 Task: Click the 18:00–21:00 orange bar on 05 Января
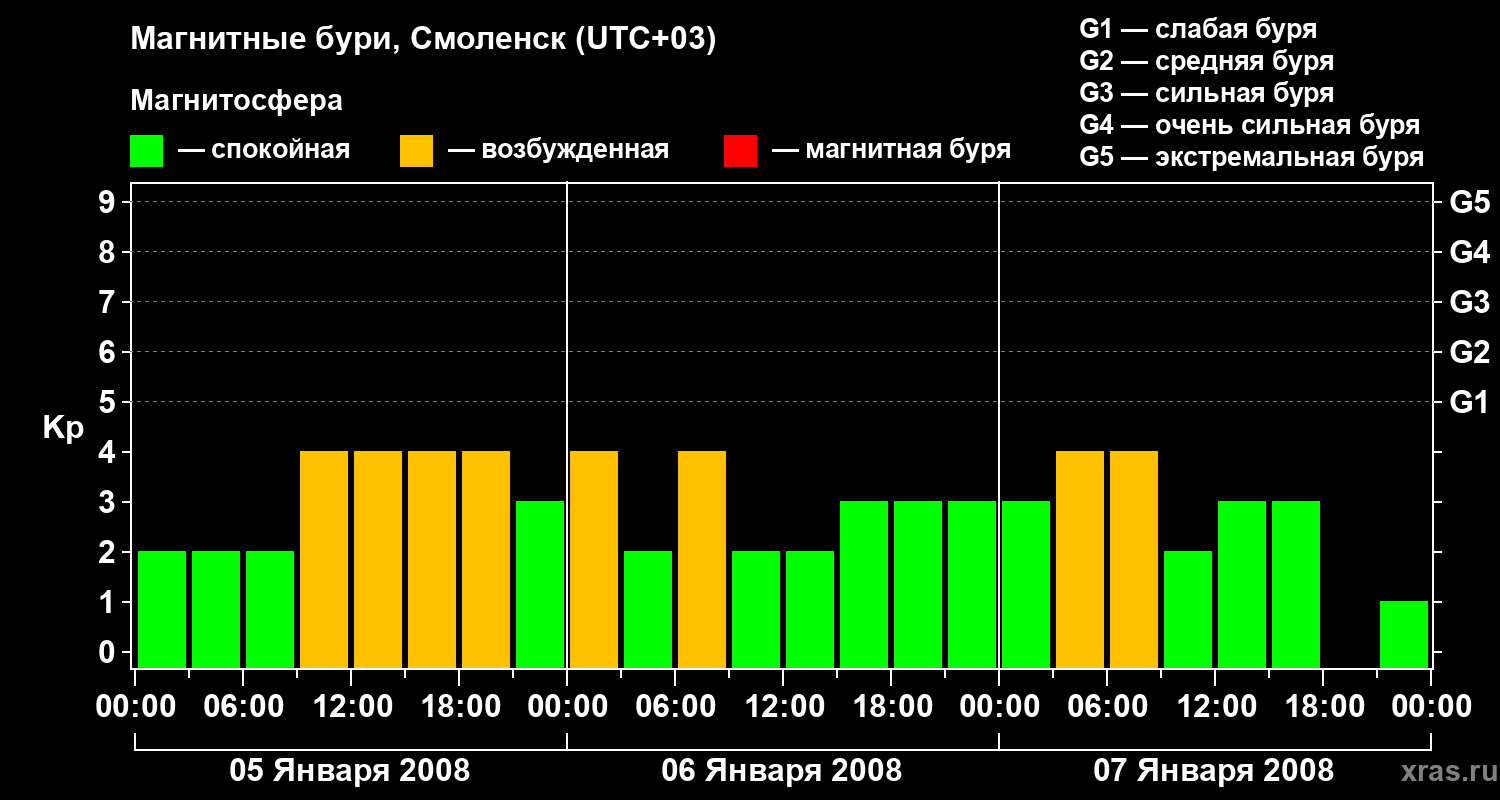point(486,559)
